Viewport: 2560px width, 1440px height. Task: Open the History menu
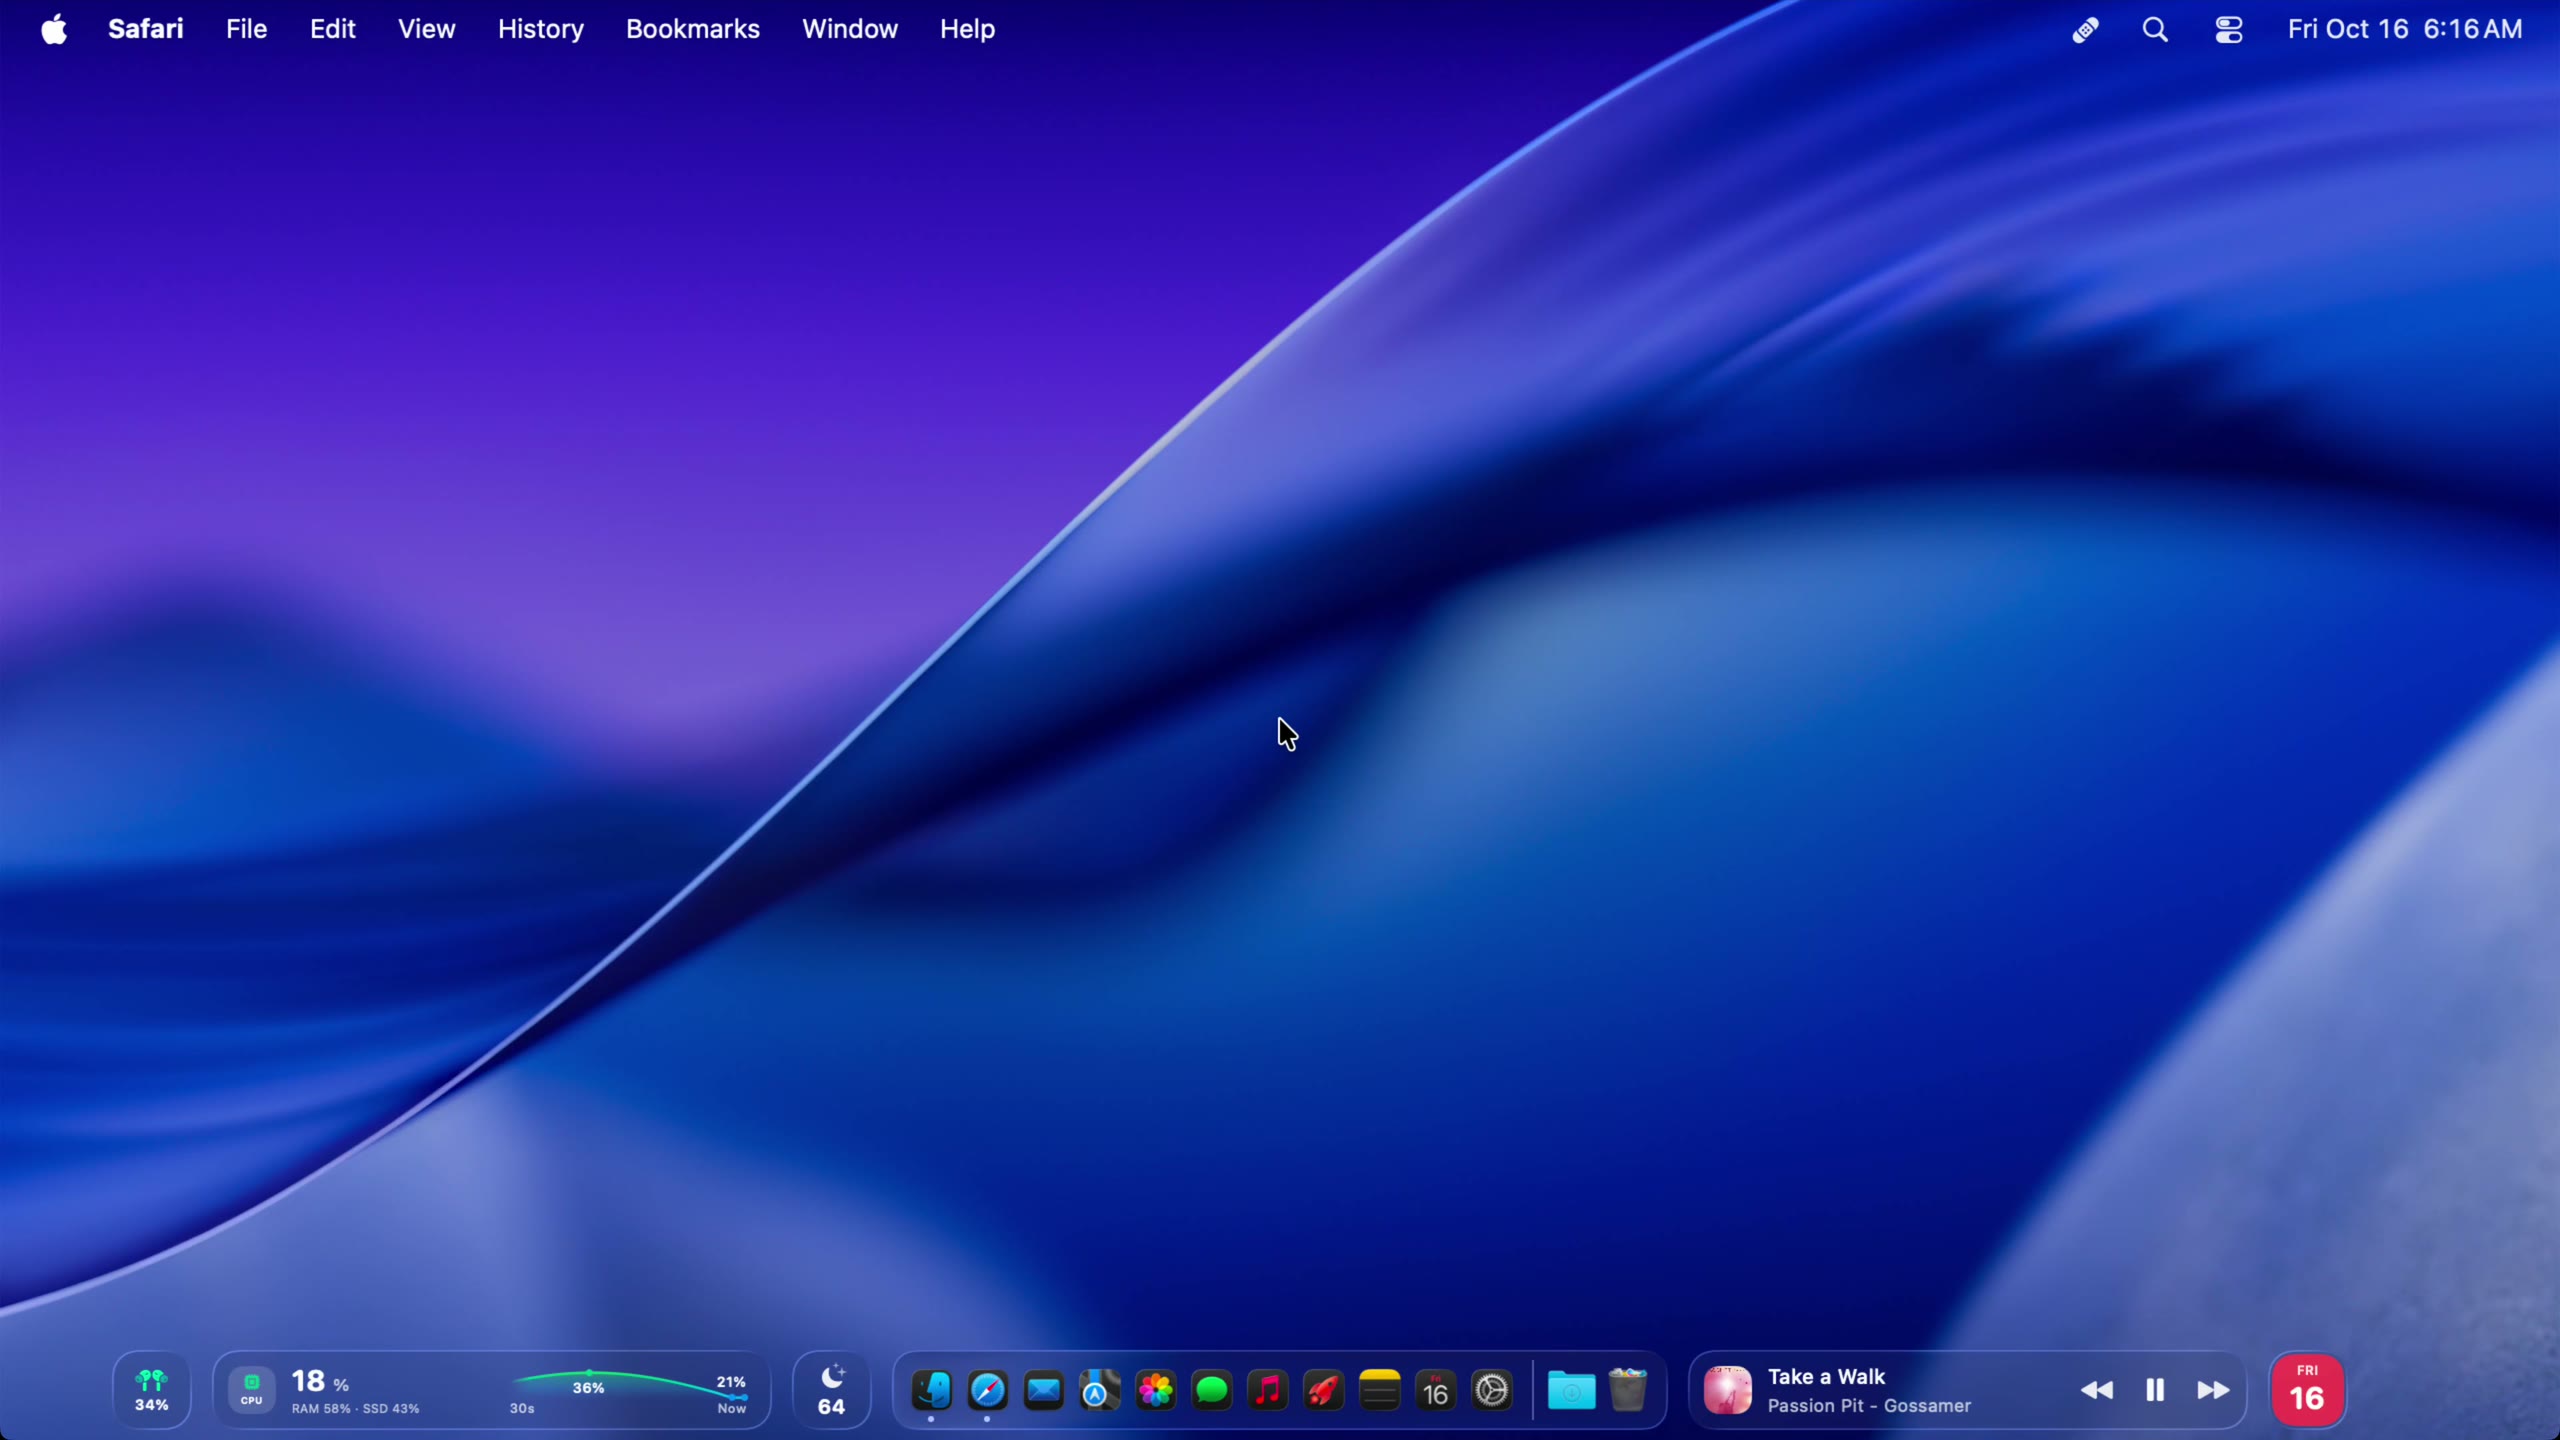[541, 29]
